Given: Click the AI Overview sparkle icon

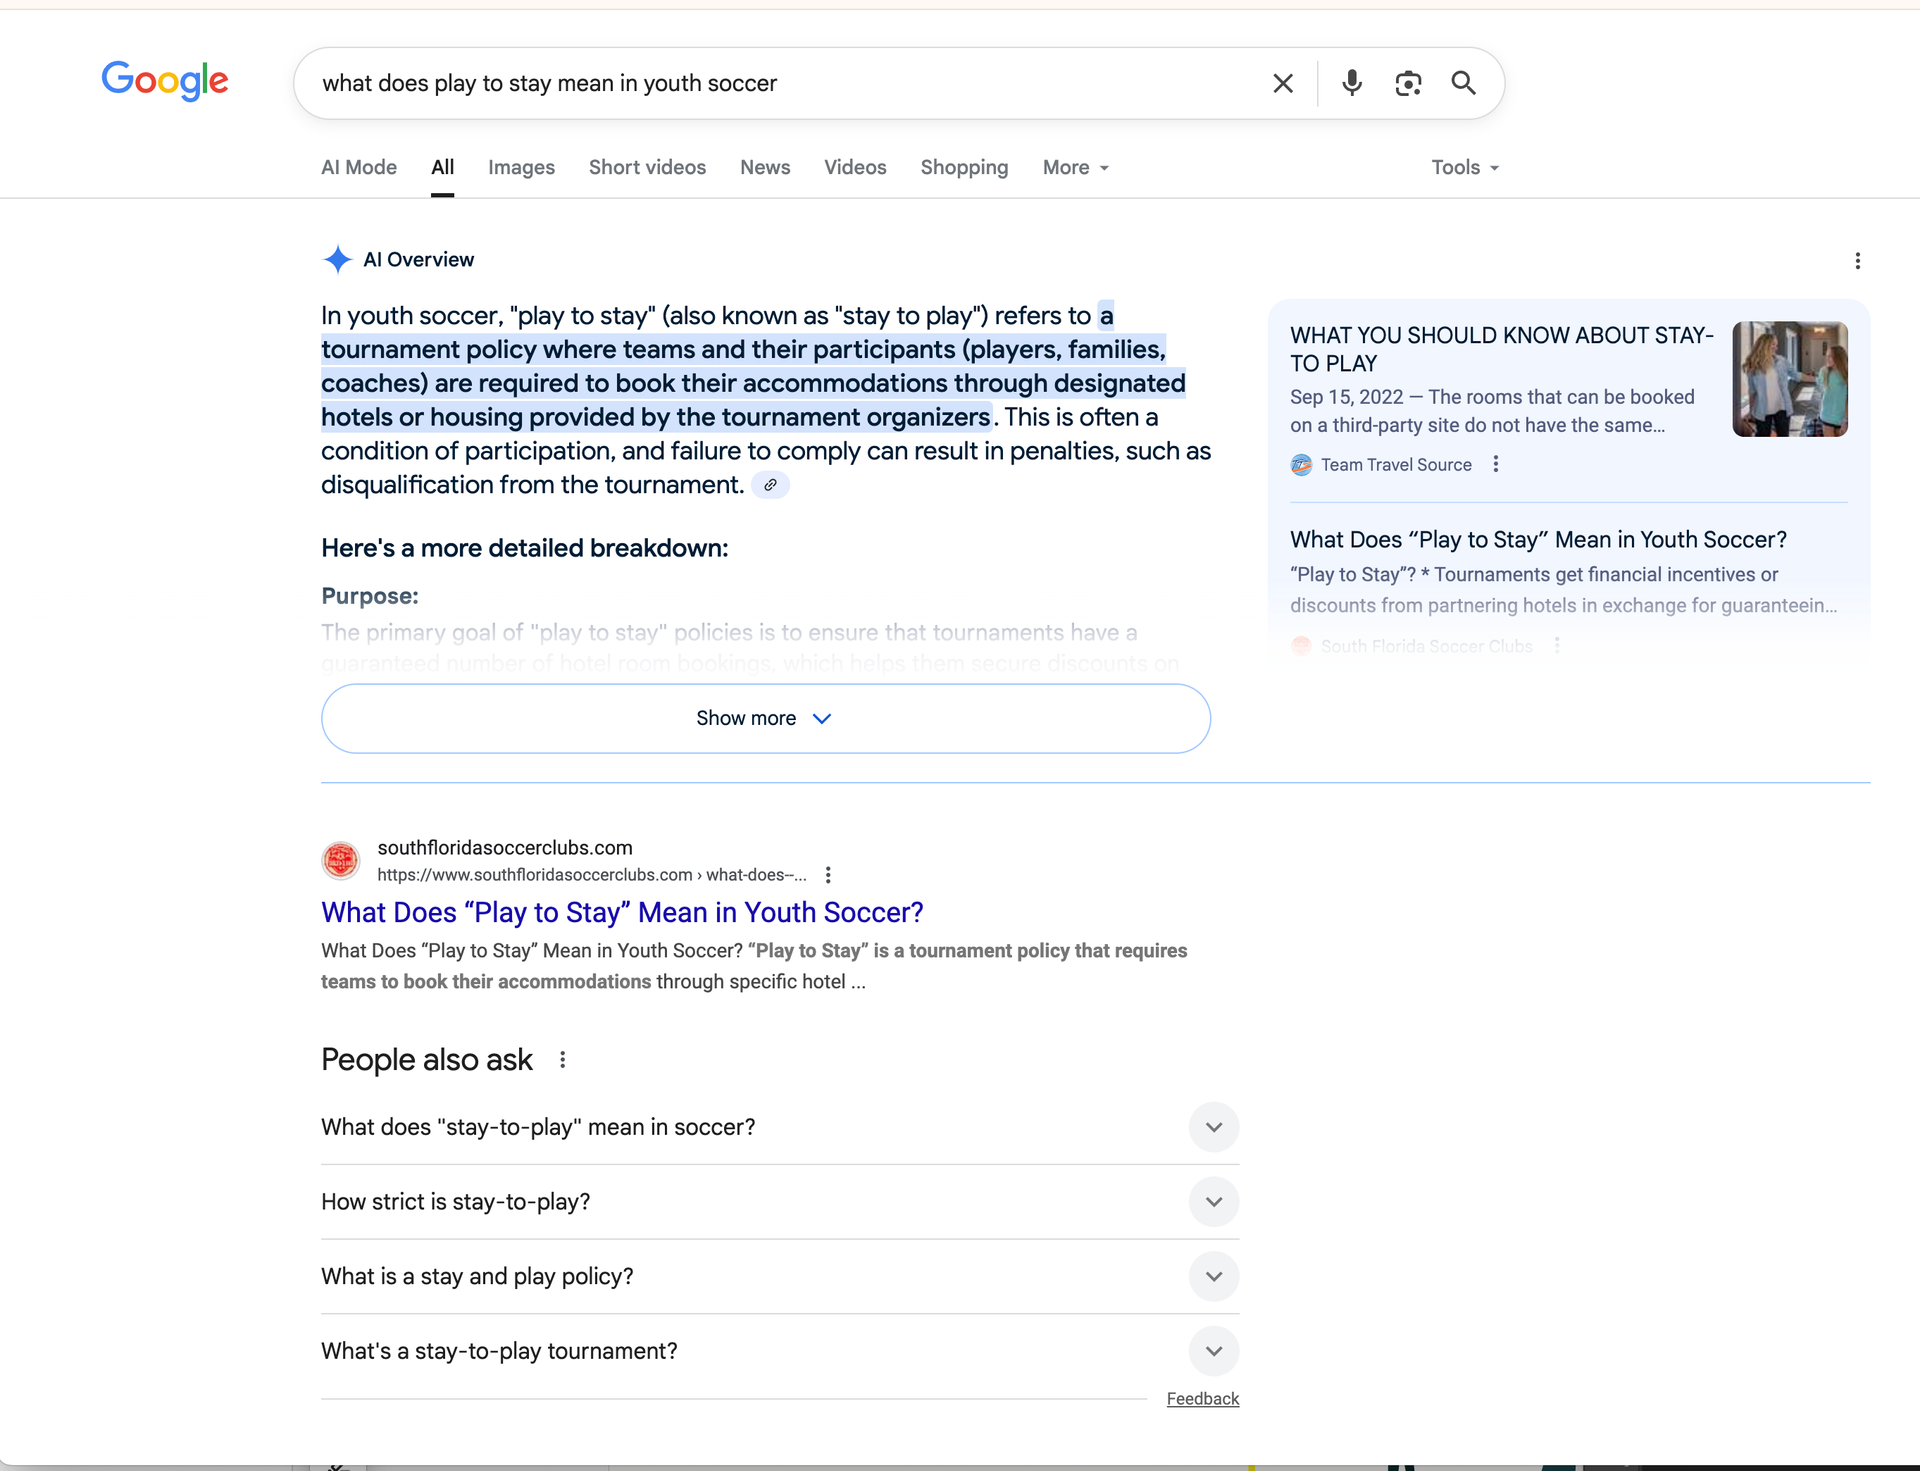Looking at the screenshot, I should 338,260.
